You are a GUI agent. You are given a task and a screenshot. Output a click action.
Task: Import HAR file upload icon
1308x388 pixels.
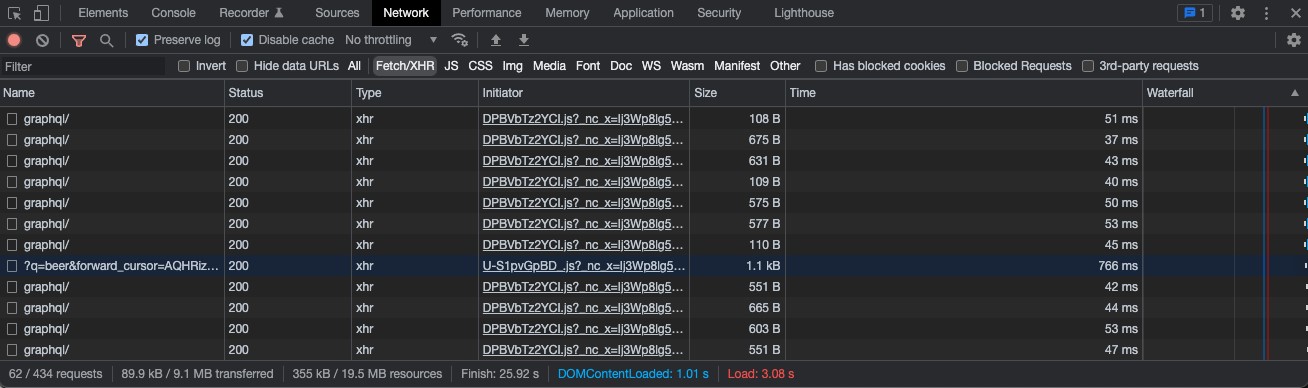[495, 40]
